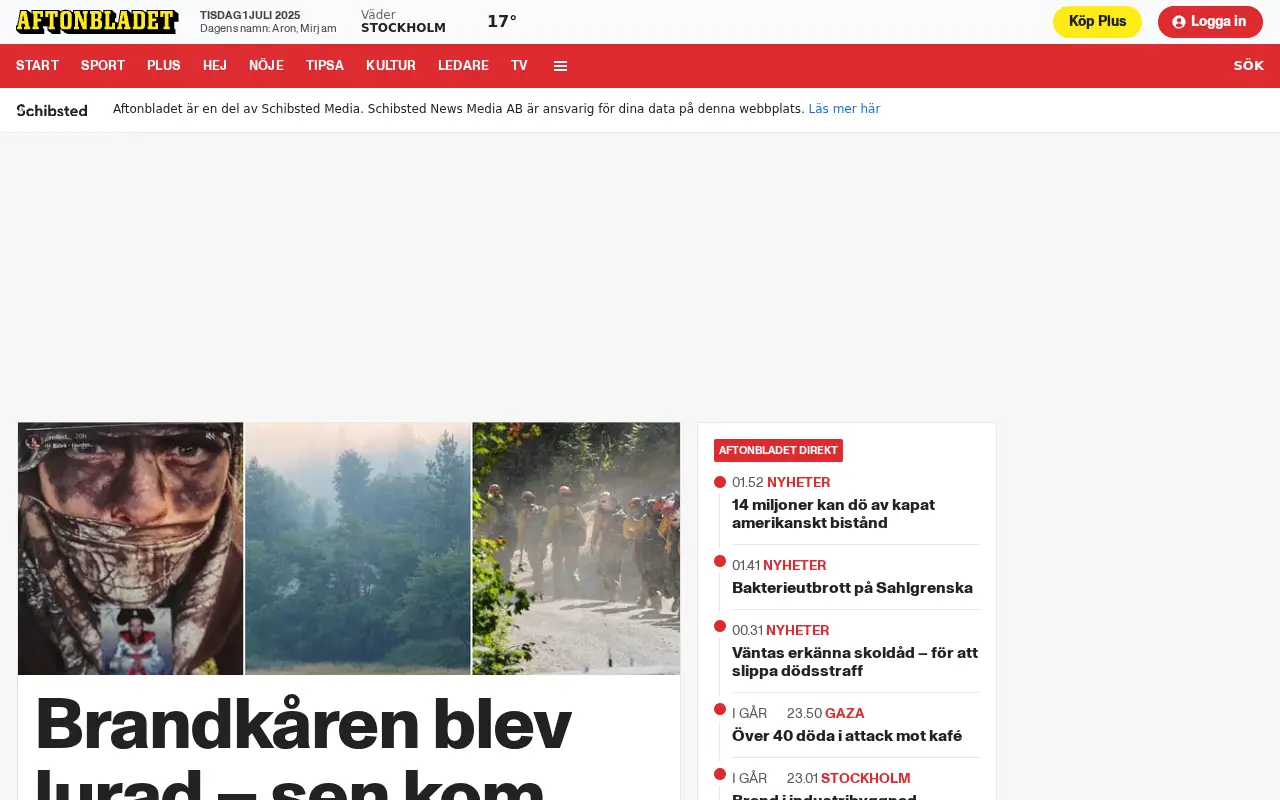Select HEJ in the navigation bar
The image size is (1280, 800).
(215, 66)
